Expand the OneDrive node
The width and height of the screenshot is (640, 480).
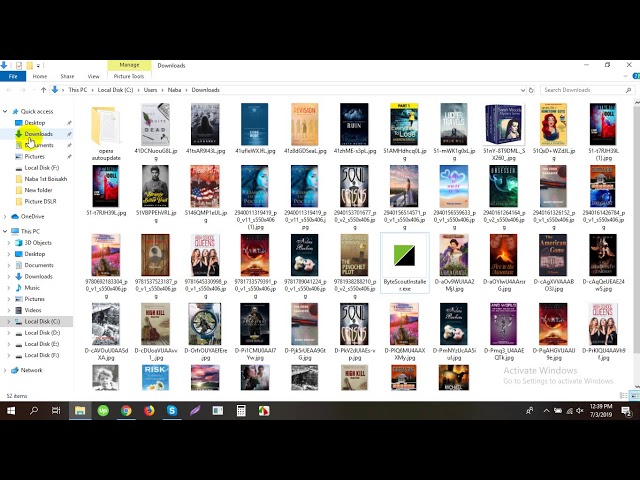[5, 216]
